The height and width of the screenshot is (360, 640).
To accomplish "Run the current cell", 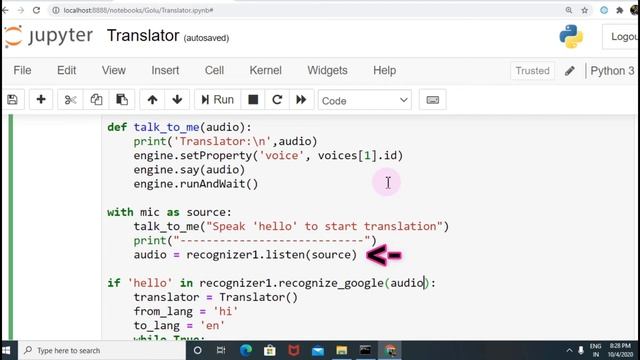I will coord(217,100).
